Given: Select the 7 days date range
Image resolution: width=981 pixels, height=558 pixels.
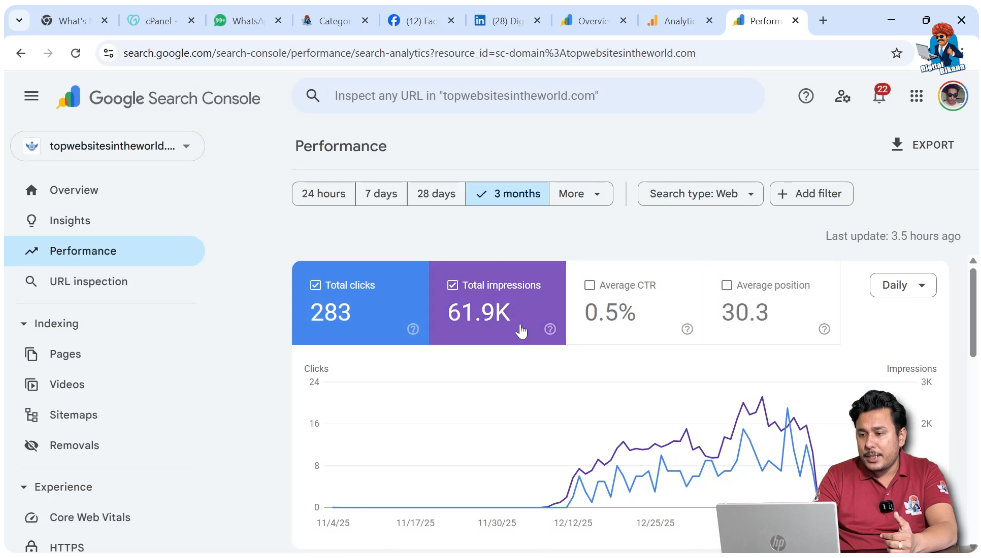Looking at the screenshot, I should (x=381, y=194).
